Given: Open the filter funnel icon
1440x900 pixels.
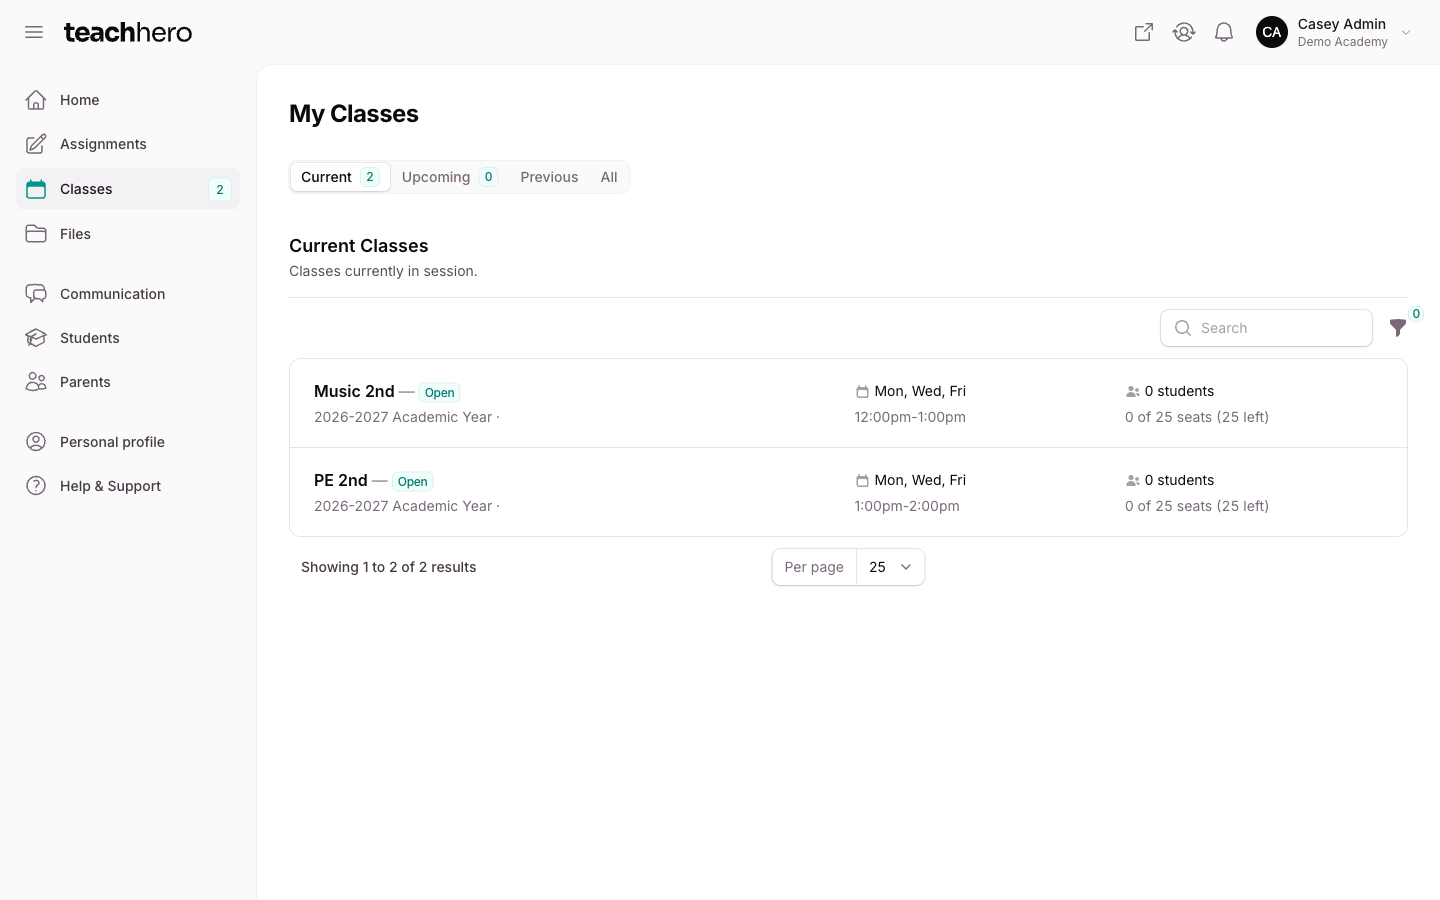Looking at the screenshot, I should (x=1398, y=328).
